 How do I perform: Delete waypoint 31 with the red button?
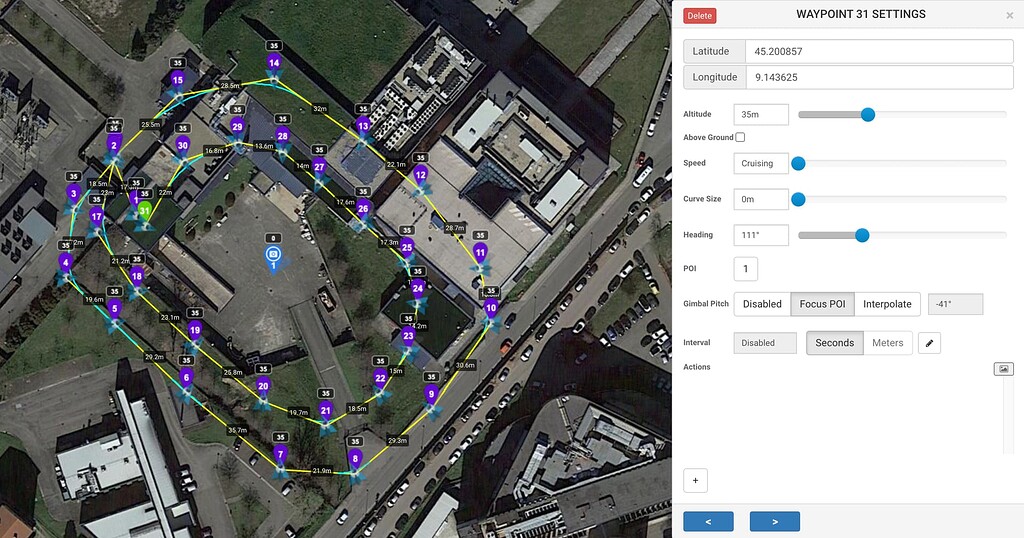(699, 16)
